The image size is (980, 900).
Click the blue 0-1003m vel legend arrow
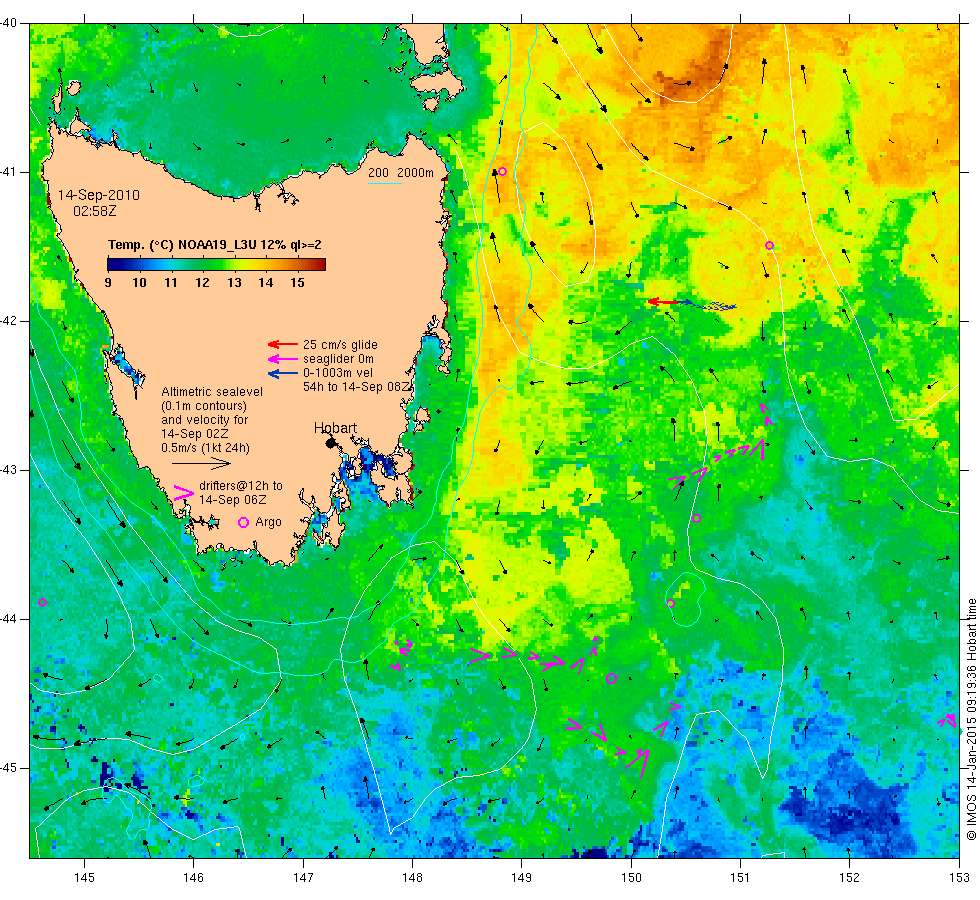tap(282, 373)
